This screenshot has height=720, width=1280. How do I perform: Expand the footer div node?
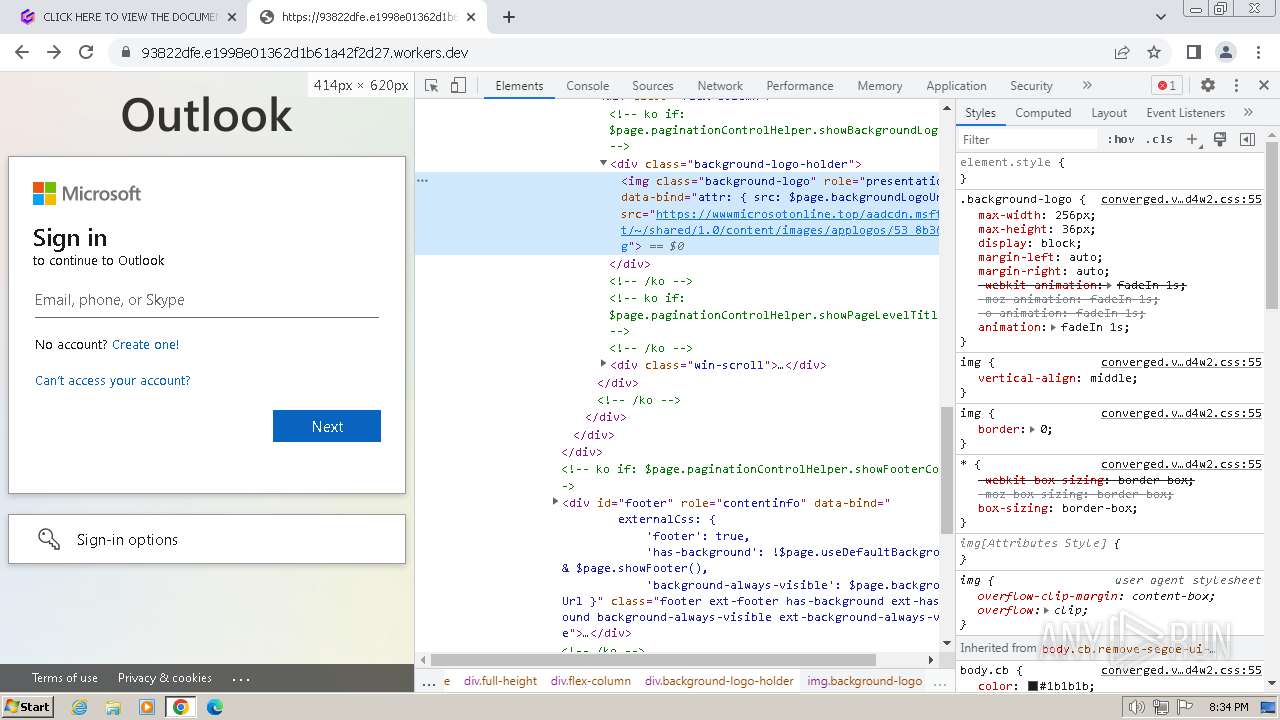tap(555, 502)
